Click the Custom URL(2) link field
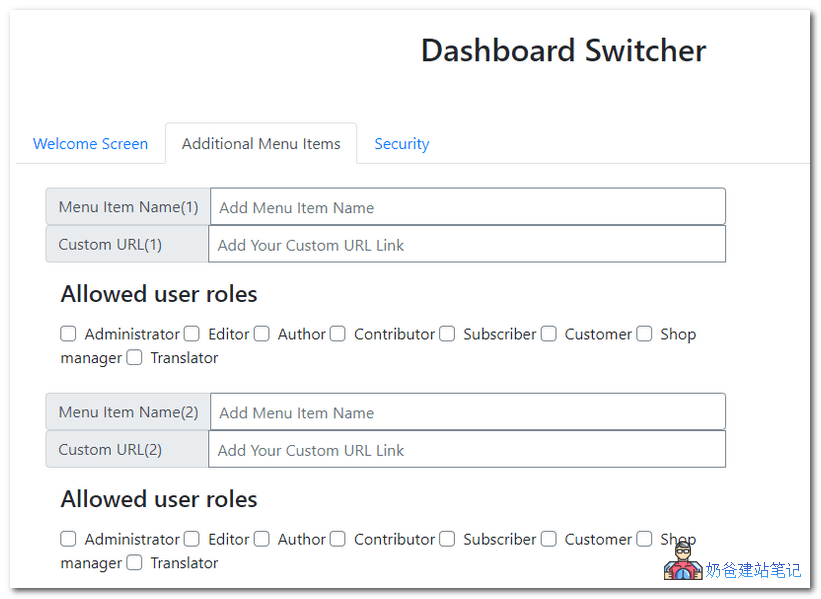 pos(466,449)
